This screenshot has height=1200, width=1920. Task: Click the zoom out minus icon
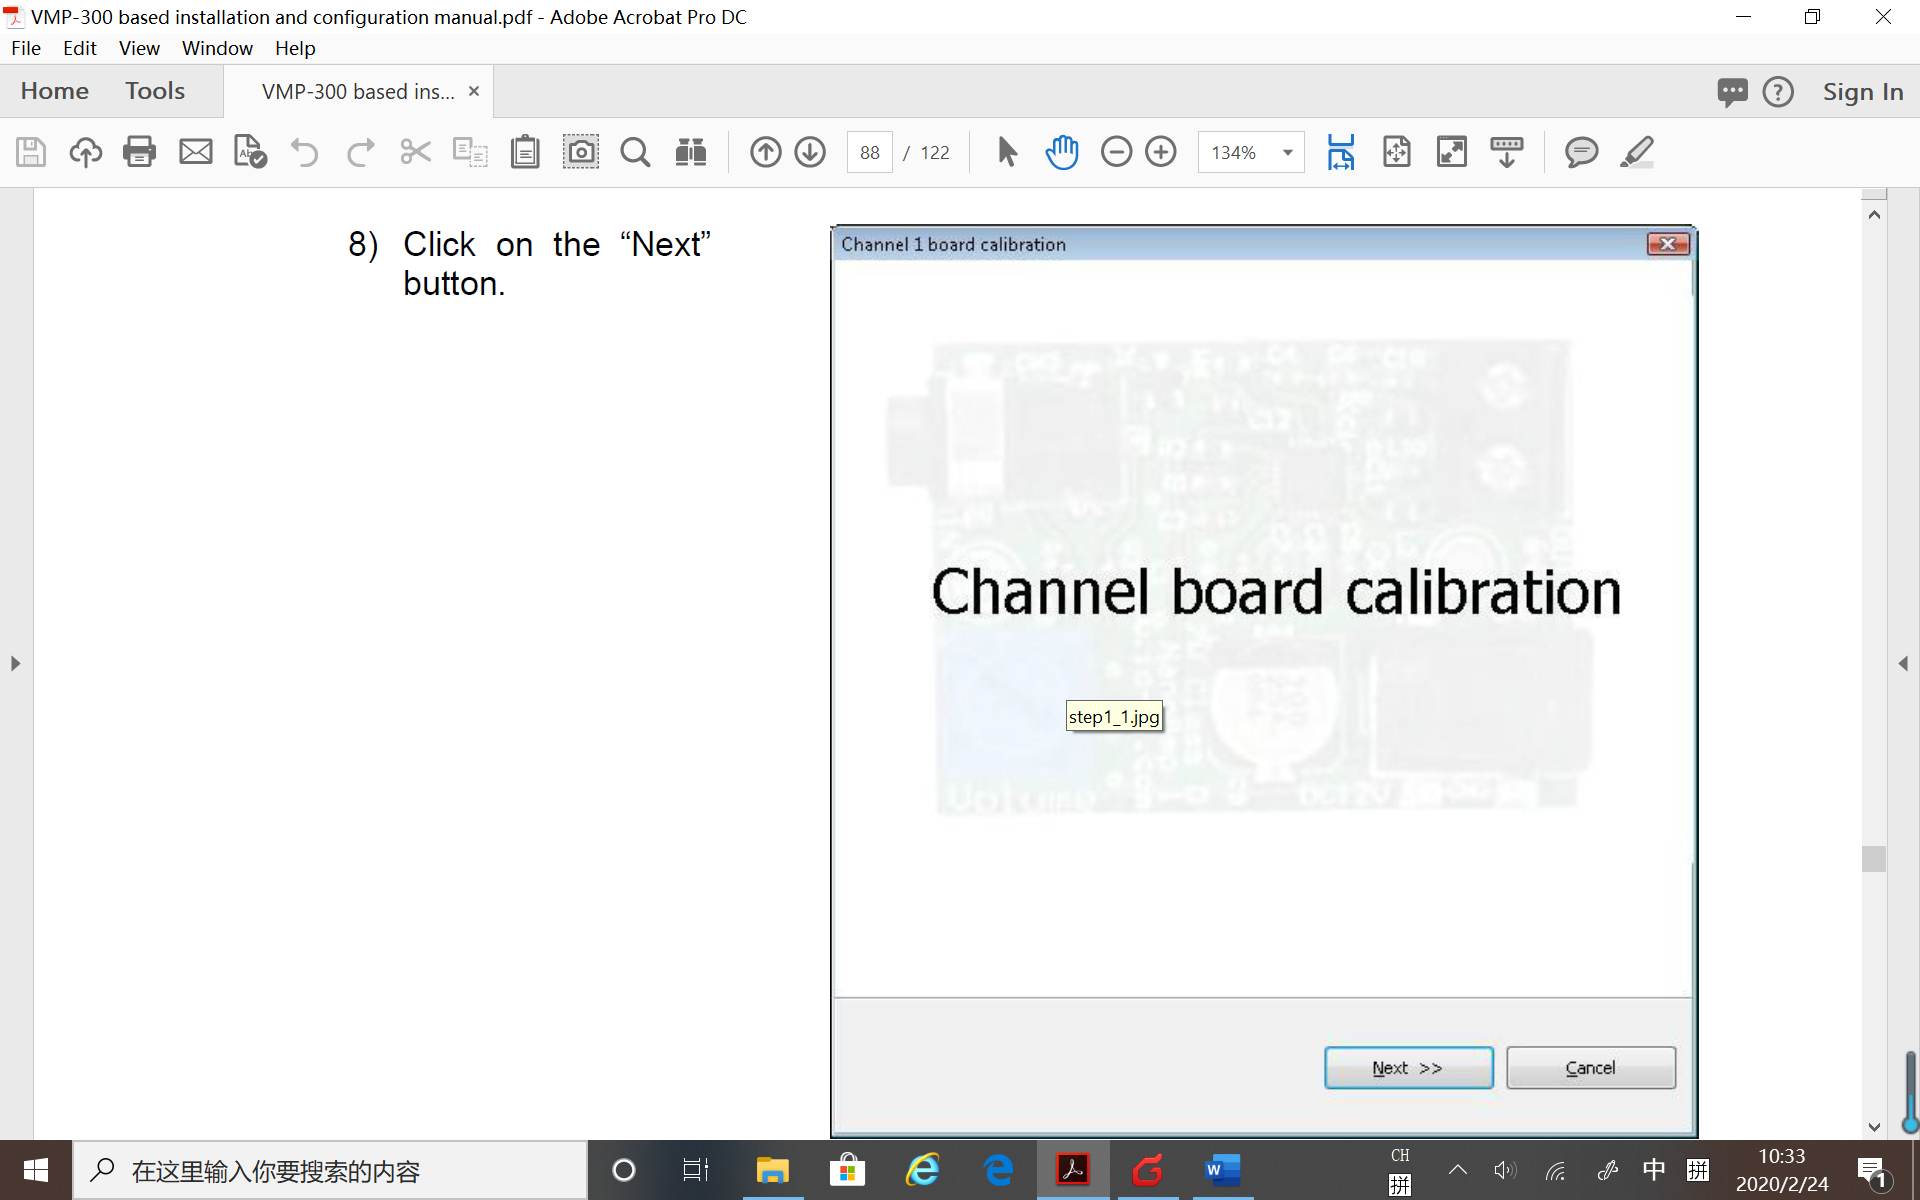pos(1116,152)
